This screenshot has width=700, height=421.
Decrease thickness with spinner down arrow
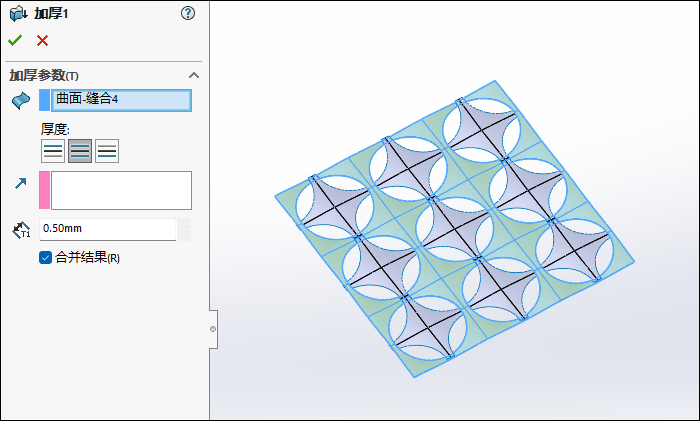click(184, 235)
